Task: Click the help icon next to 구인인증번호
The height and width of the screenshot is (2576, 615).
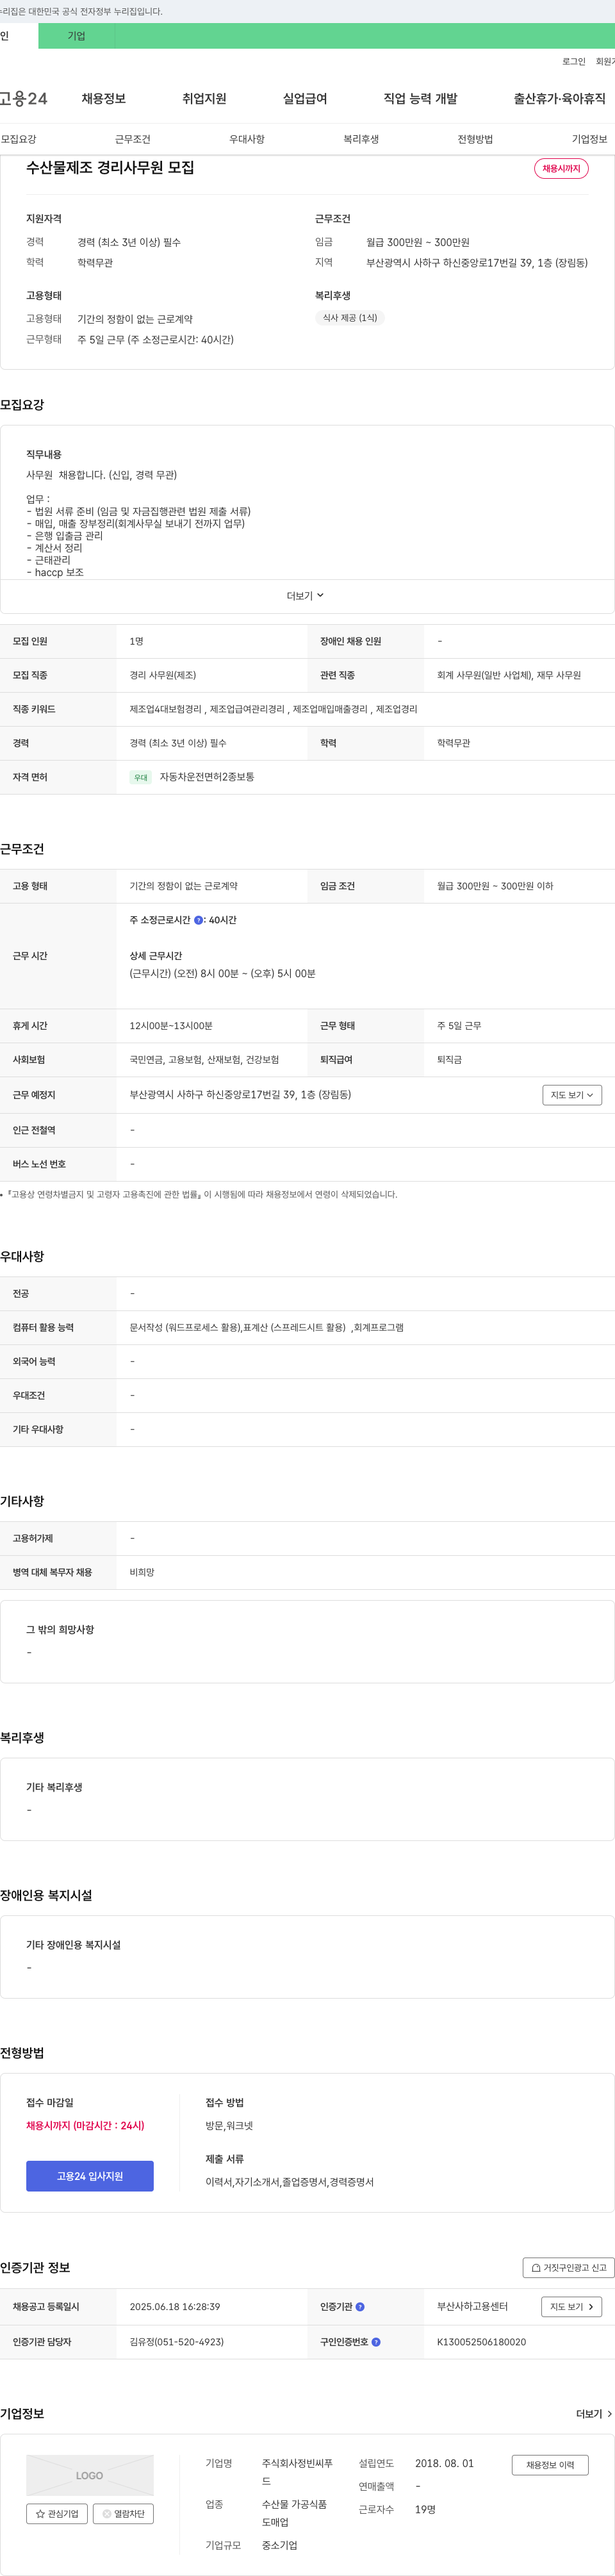Action: (x=376, y=2342)
